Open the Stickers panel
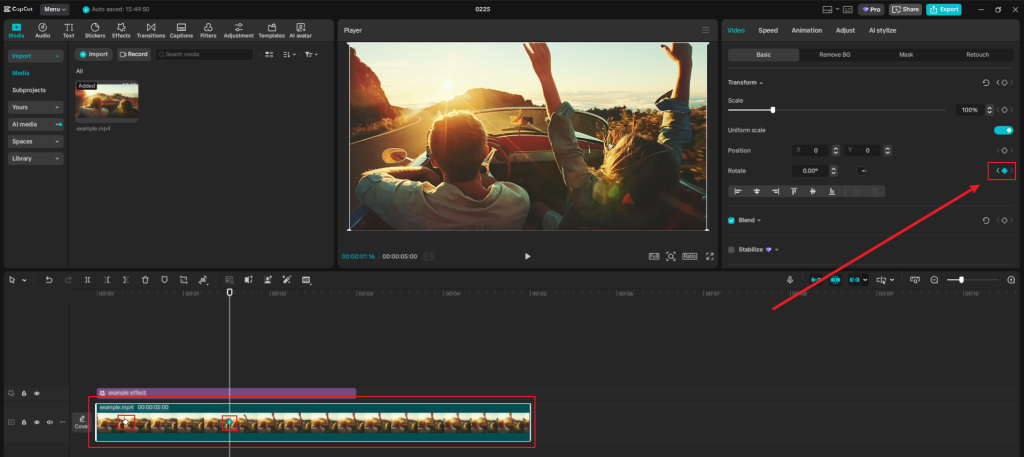Viewport: 1024px width, 457px height. pos(95,31)
